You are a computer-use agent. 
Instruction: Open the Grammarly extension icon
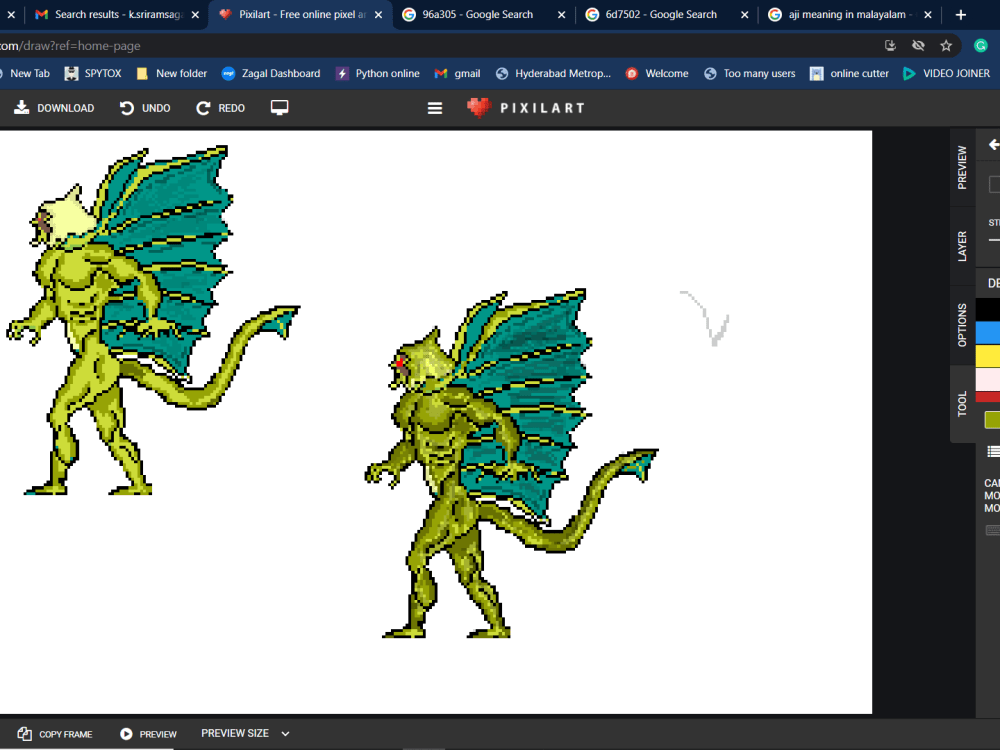click(x=981, y=45)
